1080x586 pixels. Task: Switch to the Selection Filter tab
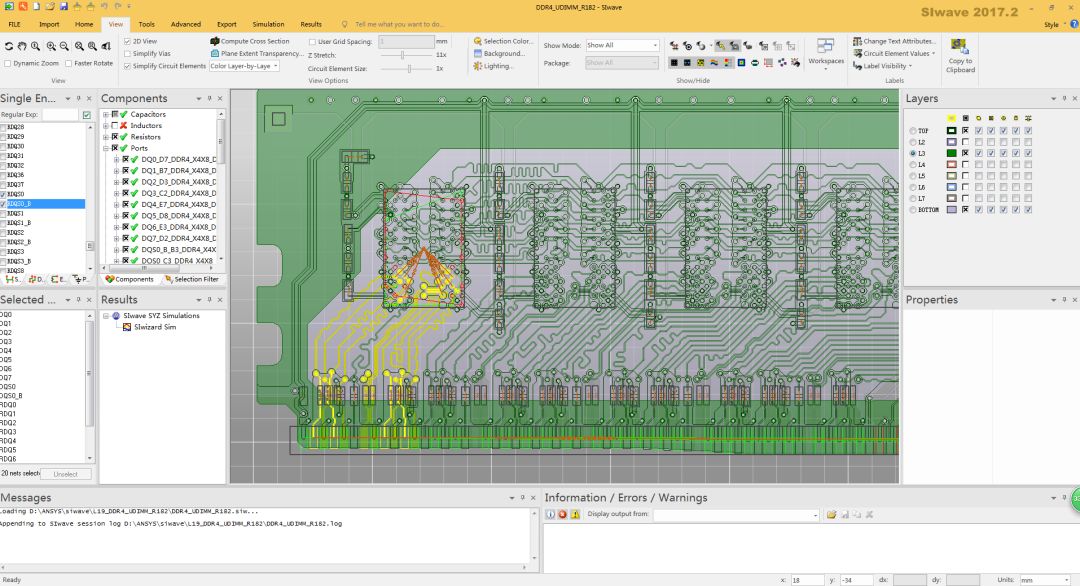(x=191, y=280)
